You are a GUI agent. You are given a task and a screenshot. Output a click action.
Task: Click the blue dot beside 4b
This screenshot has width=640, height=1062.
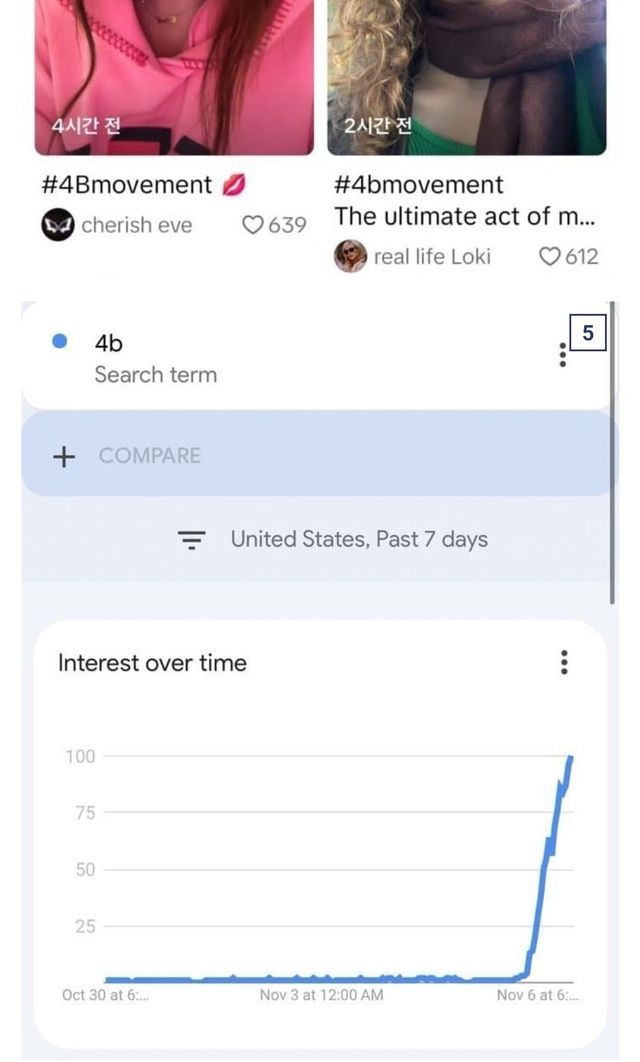point(59,341)
